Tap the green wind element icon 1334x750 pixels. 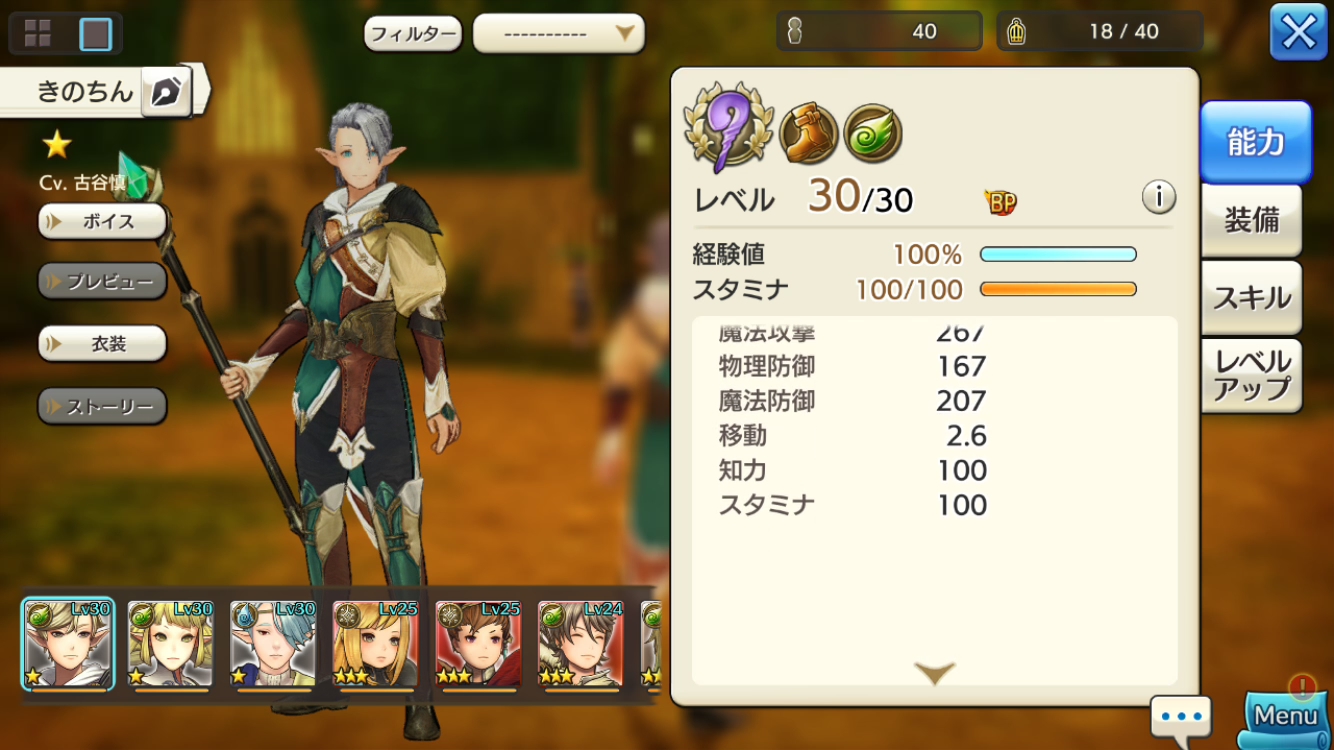pyautogui.click(x=873, y=134)
